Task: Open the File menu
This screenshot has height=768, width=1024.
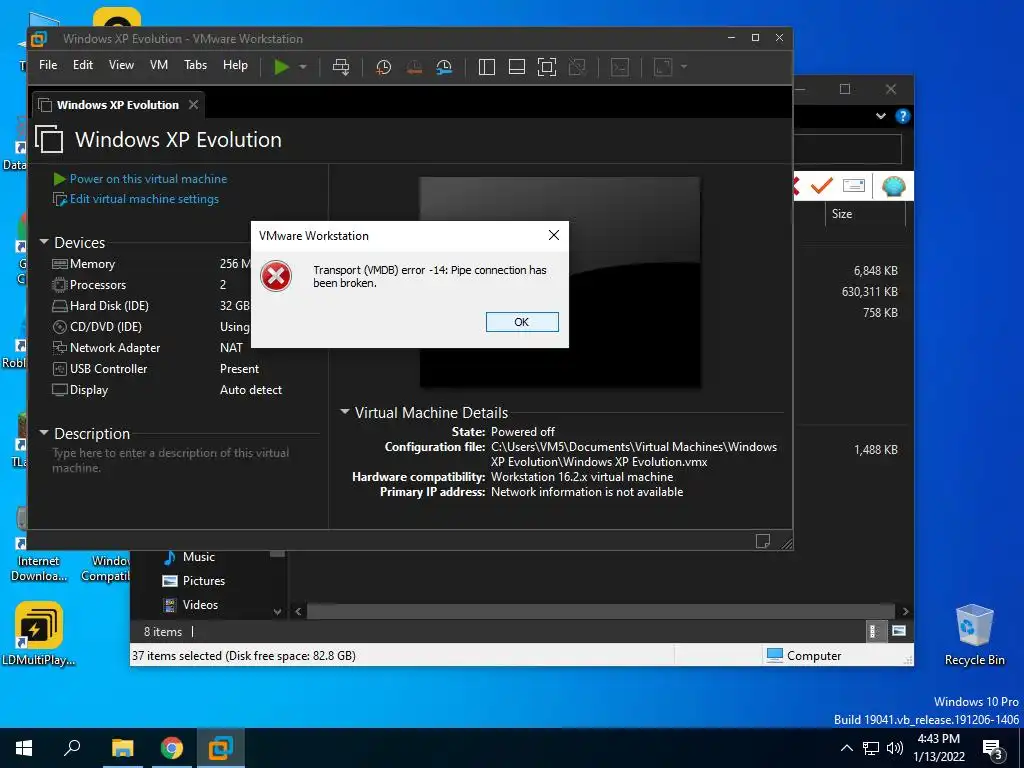Action: [48, 65]
